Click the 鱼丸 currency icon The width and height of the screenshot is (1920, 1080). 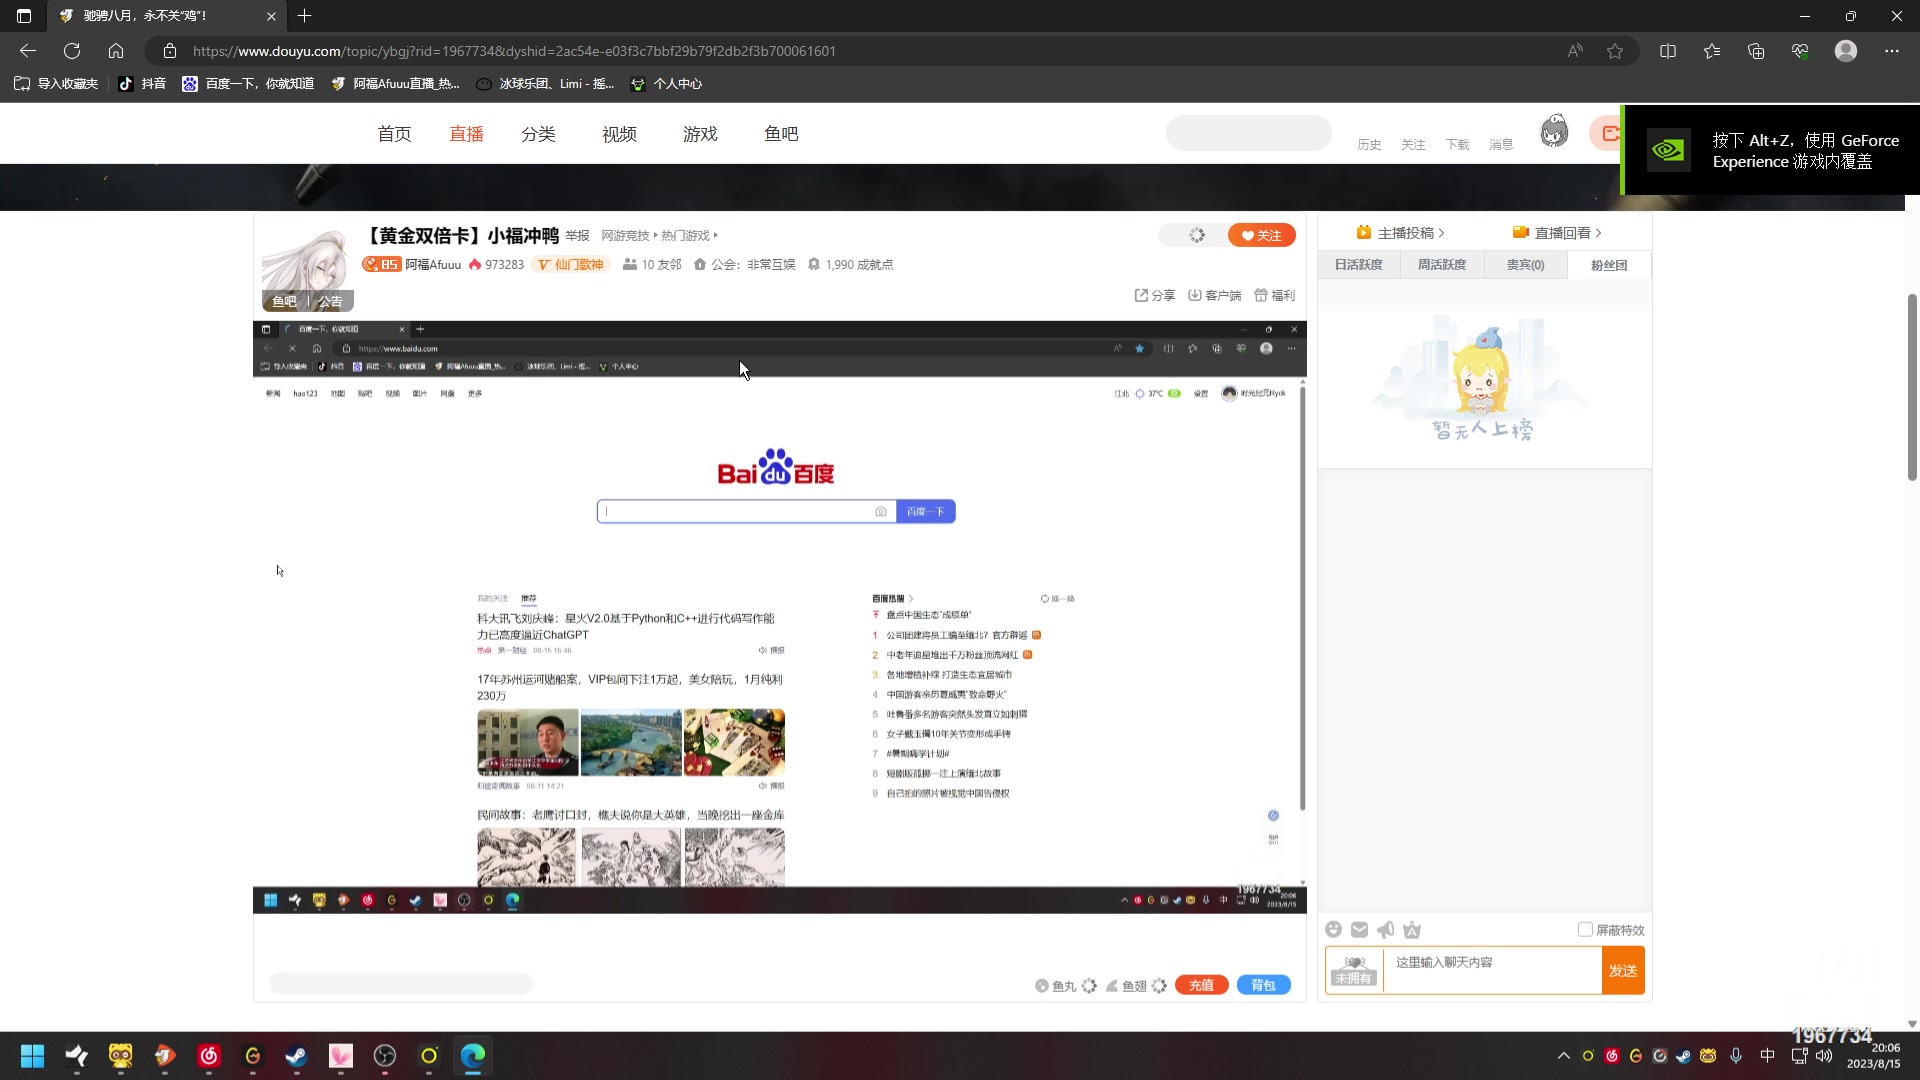(x=1042, y=986)
